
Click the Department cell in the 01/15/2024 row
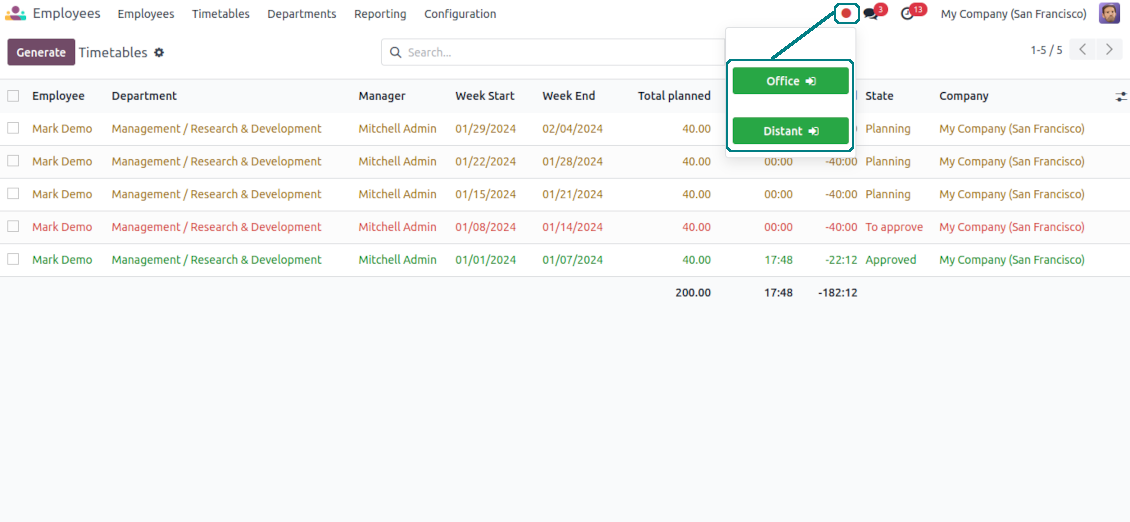[216, 194]
